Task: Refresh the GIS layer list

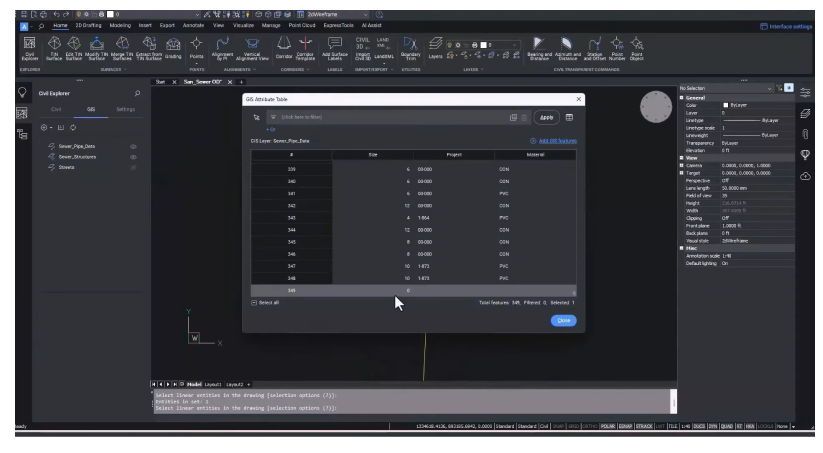Action: (73, 128)
